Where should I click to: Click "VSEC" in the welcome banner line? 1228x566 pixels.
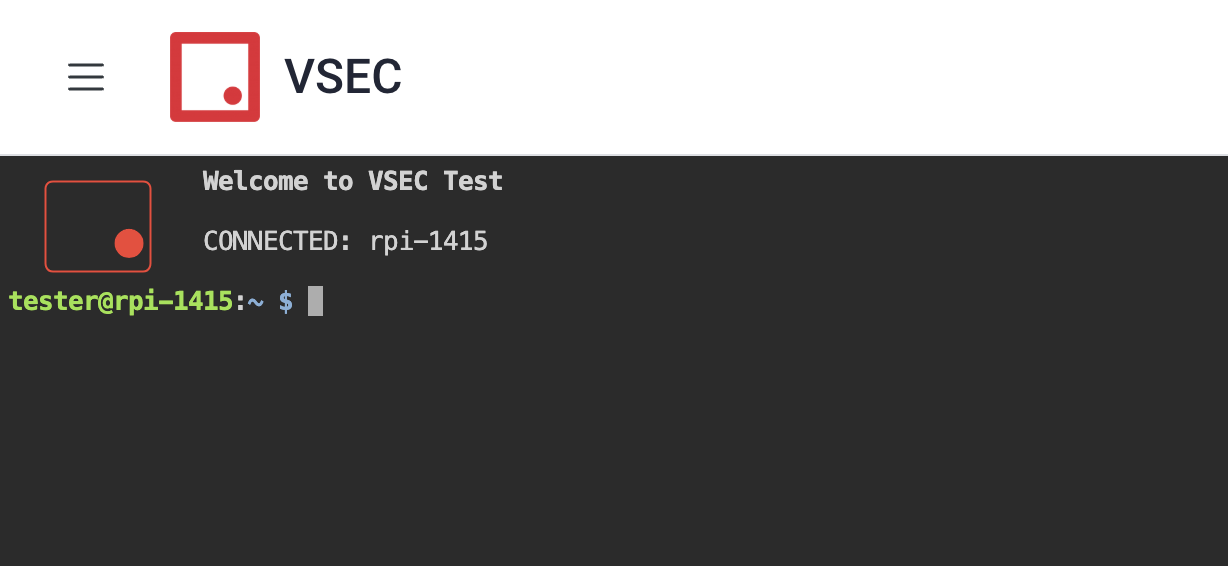[398, 181]
